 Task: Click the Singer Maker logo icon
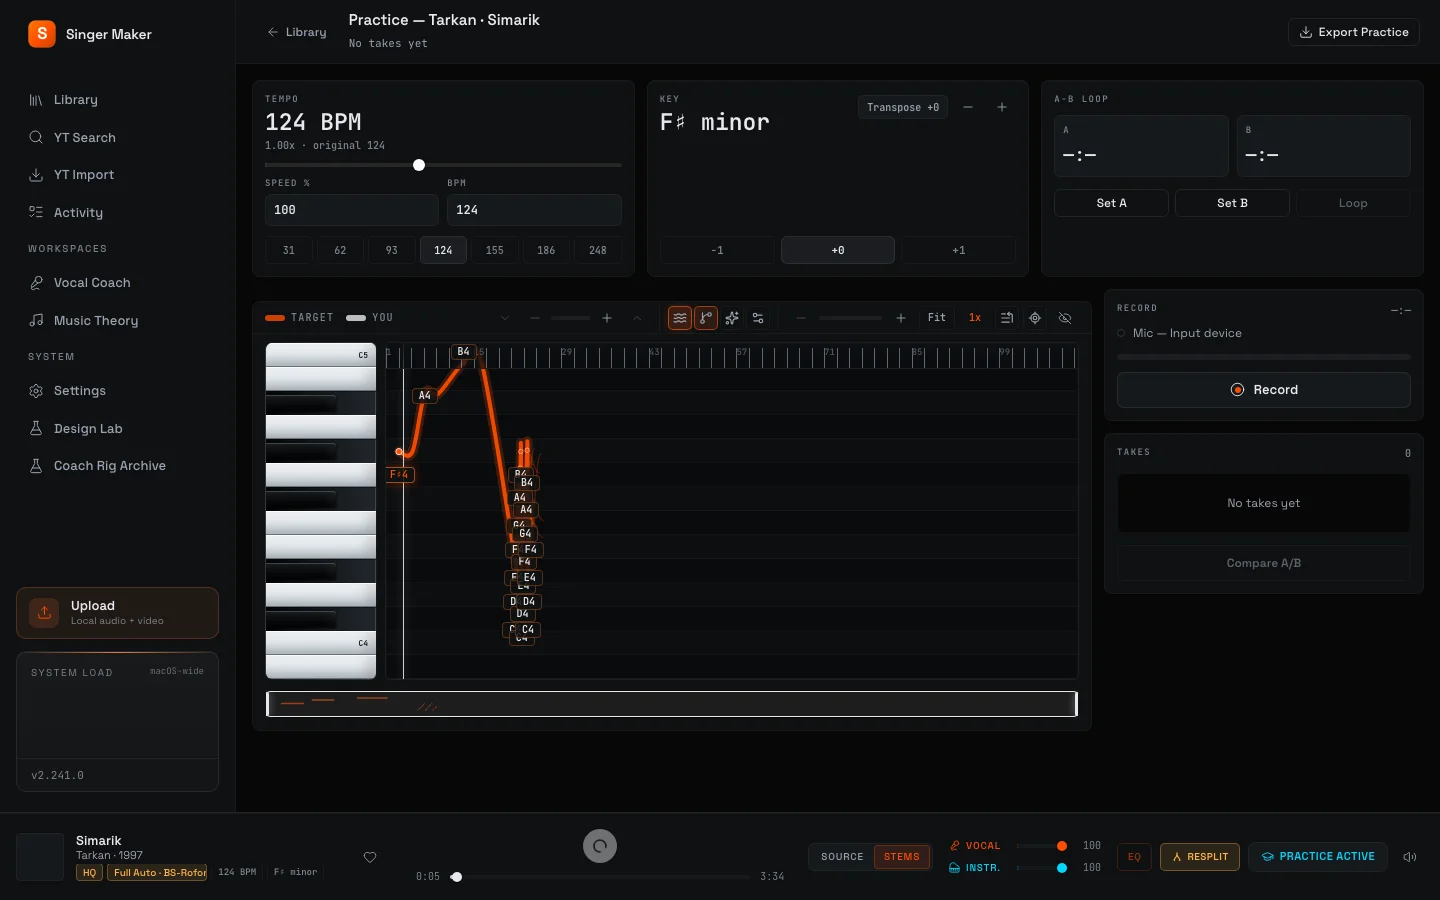click(42, 34)
